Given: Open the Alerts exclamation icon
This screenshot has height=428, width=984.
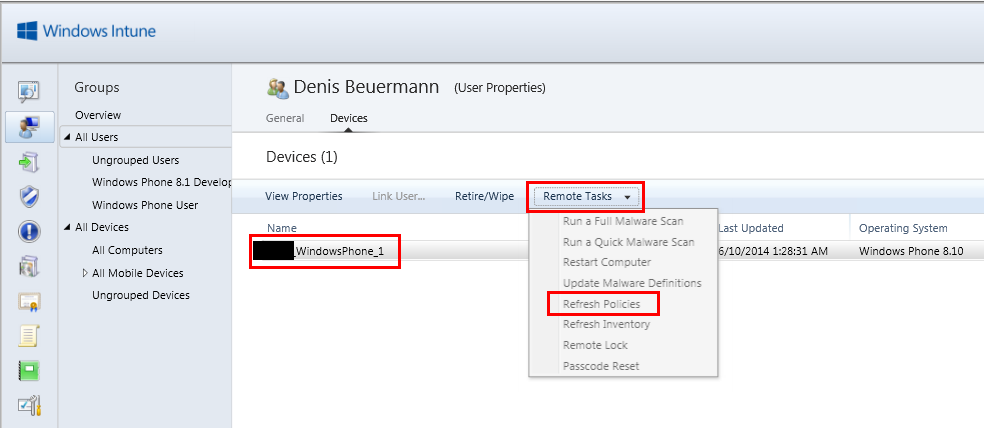Looking at the screenshot, I should click(28, 232).
